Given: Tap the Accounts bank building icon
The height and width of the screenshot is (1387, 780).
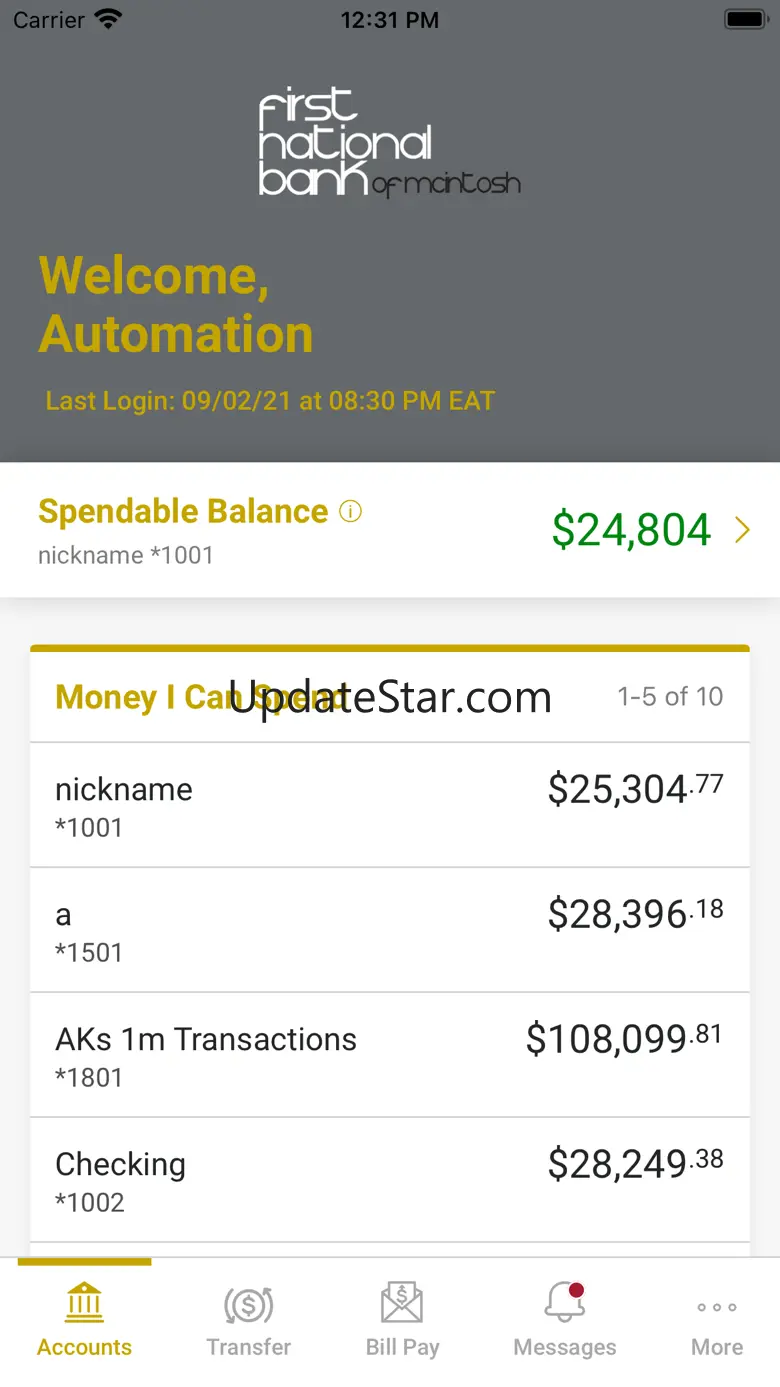Looking at the screenshot, I should coord(84,1303).
